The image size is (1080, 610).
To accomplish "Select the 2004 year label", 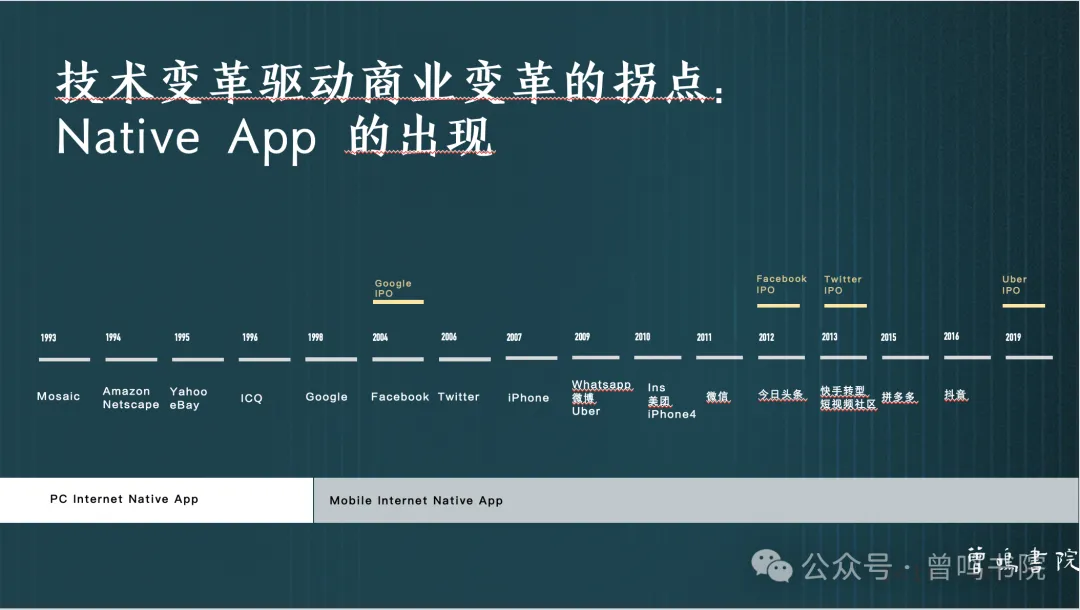I will (x=380, y=337).
